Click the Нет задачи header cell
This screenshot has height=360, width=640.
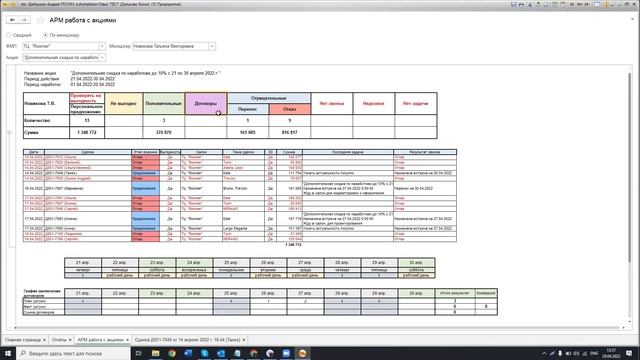416,104
